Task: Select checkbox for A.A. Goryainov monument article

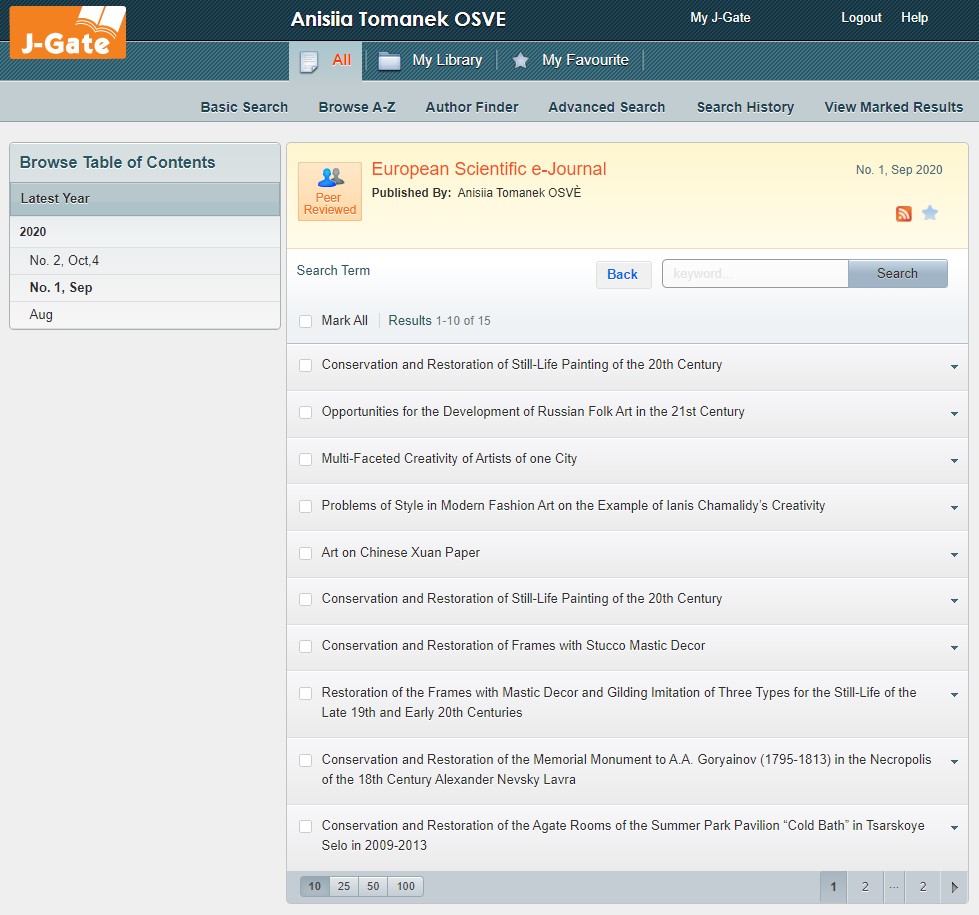Action: (x=305, y=760)
